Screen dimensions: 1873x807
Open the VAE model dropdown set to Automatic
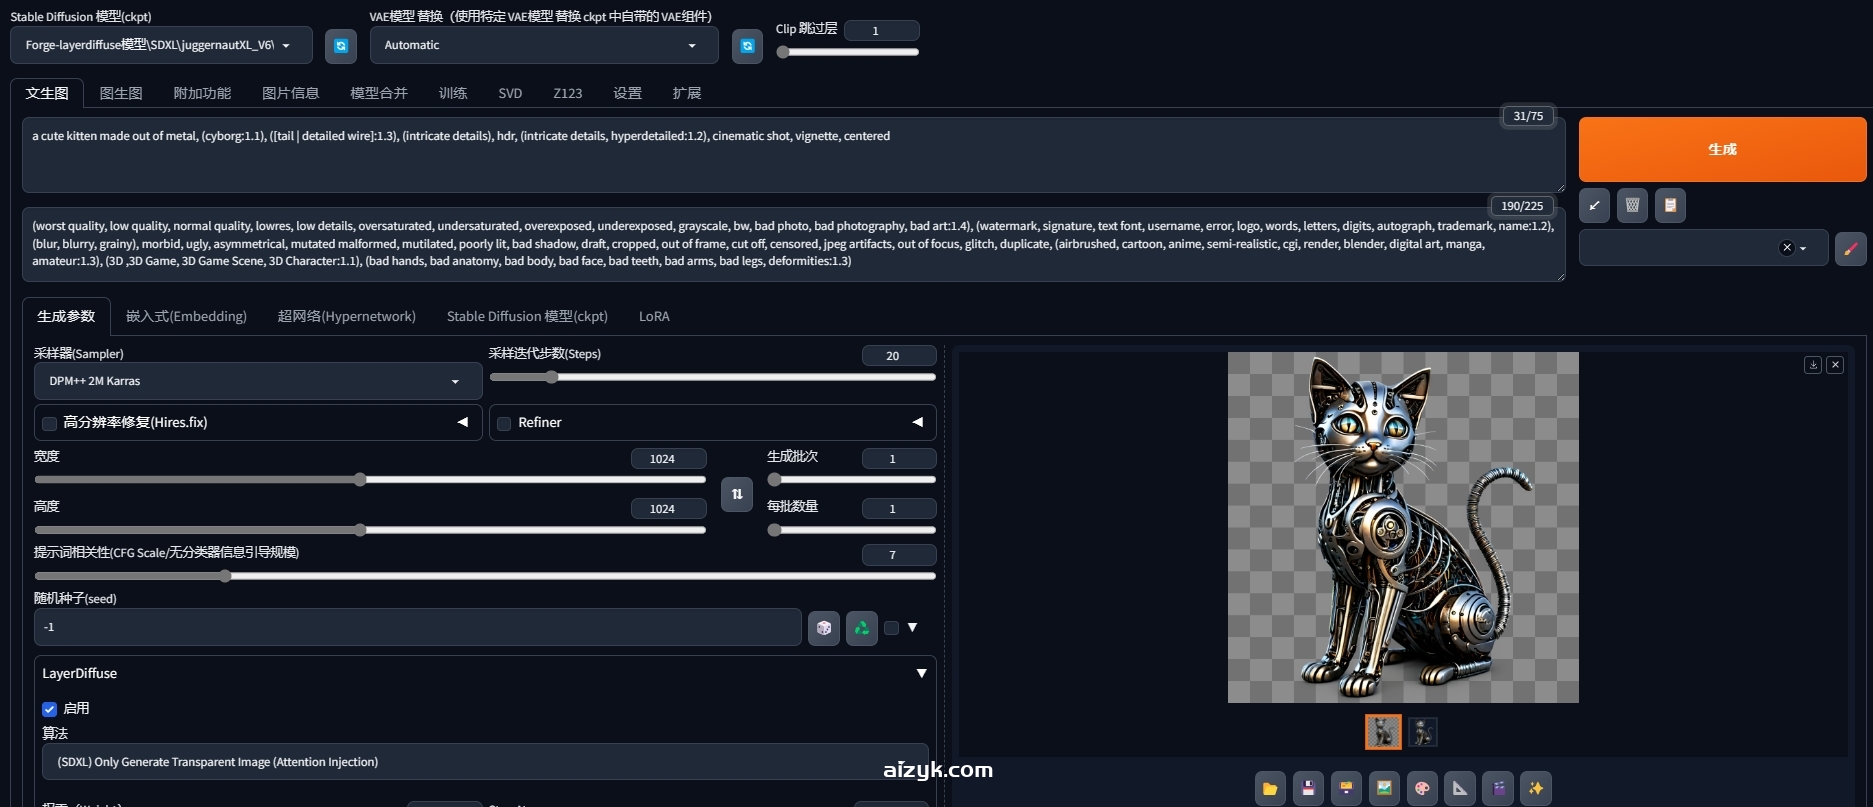[543, 46]
